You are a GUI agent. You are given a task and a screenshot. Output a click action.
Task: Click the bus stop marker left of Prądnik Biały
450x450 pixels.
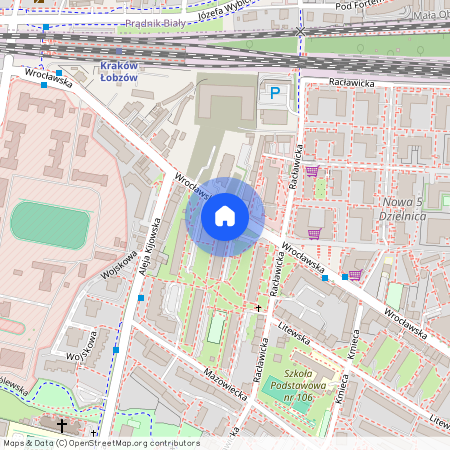pyautogui.click(x=46, y=27)
